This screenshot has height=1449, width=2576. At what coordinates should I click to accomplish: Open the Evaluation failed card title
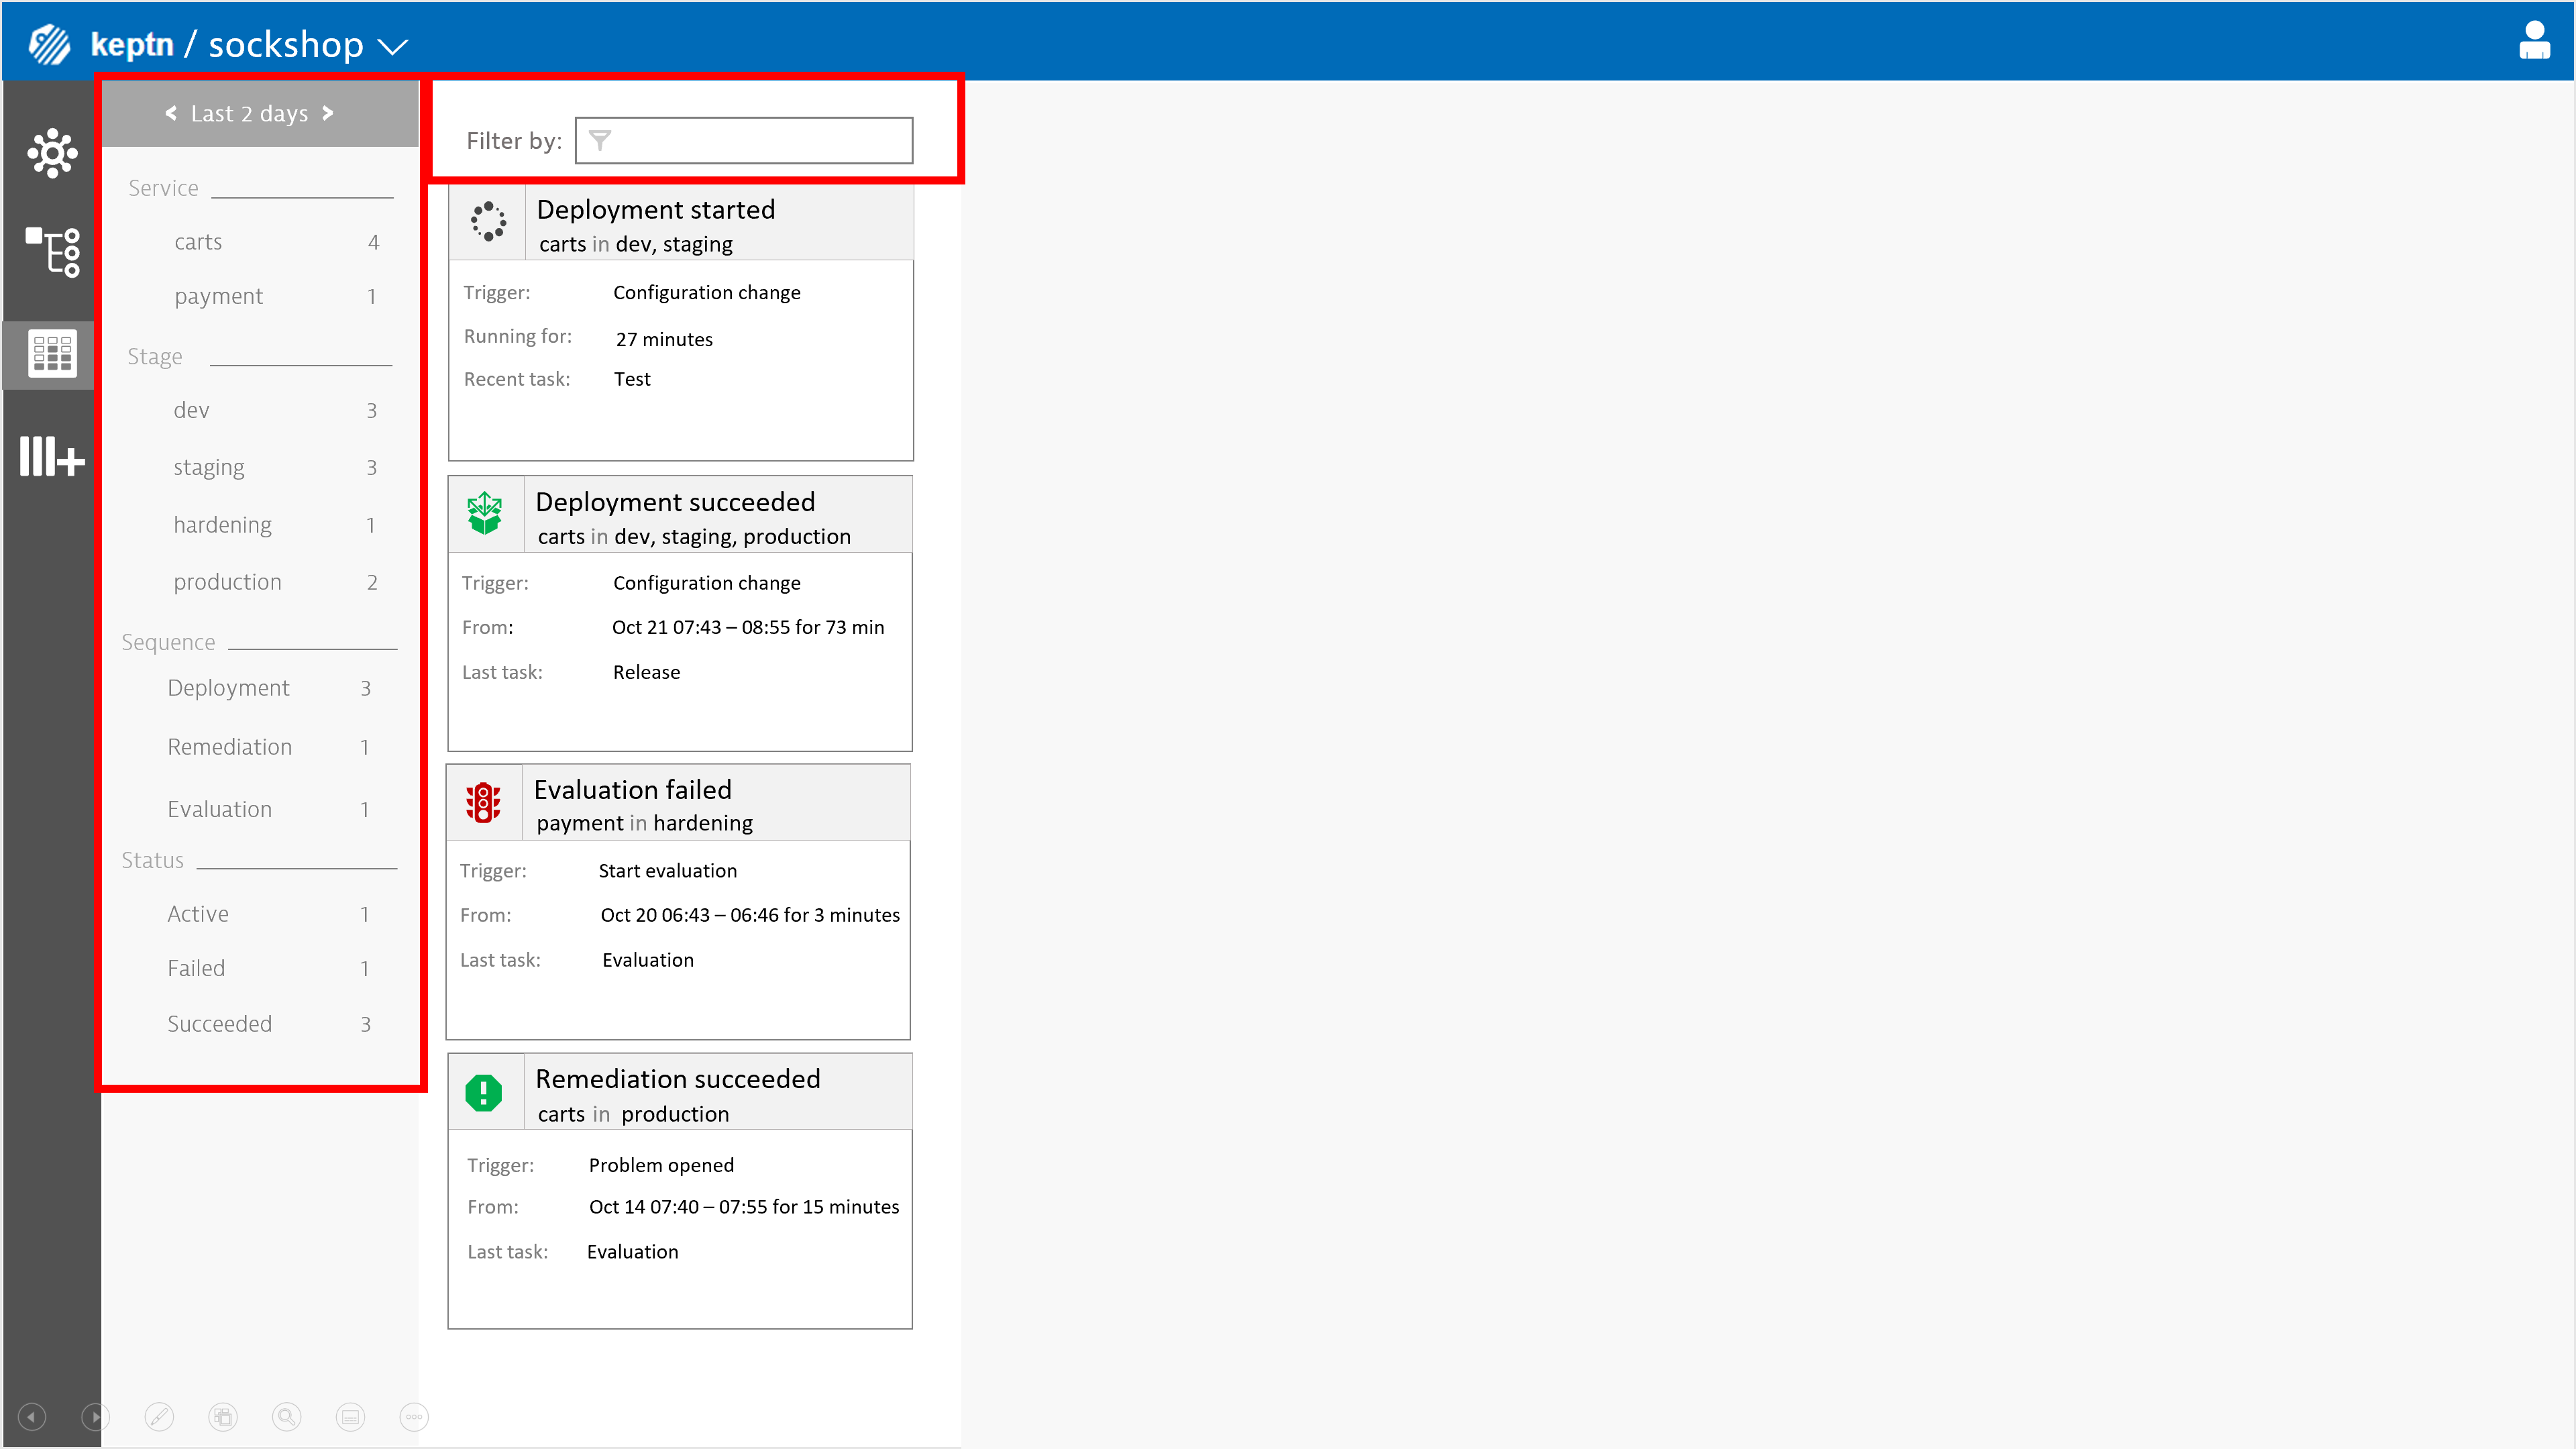(633, 790)
